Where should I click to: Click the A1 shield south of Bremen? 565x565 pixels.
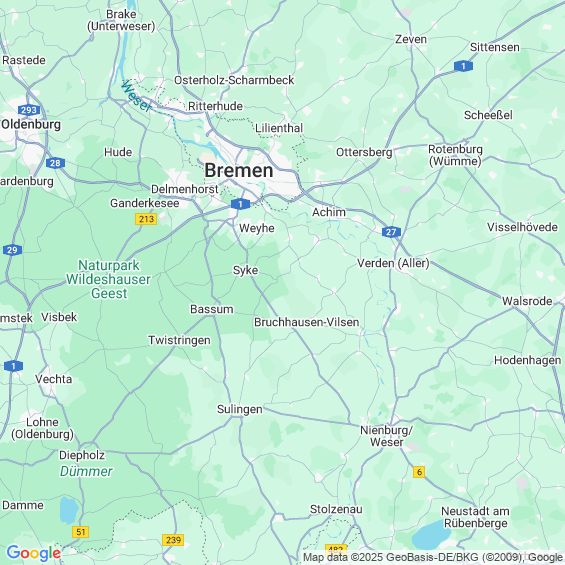(240, 204)
